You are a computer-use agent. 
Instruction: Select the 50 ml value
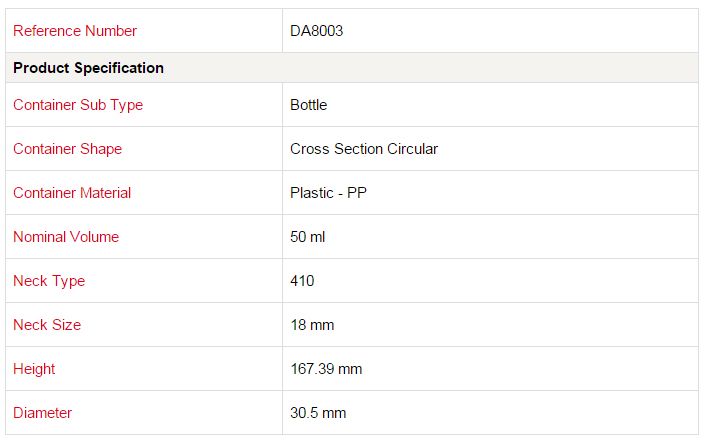(x=308, y=237)
